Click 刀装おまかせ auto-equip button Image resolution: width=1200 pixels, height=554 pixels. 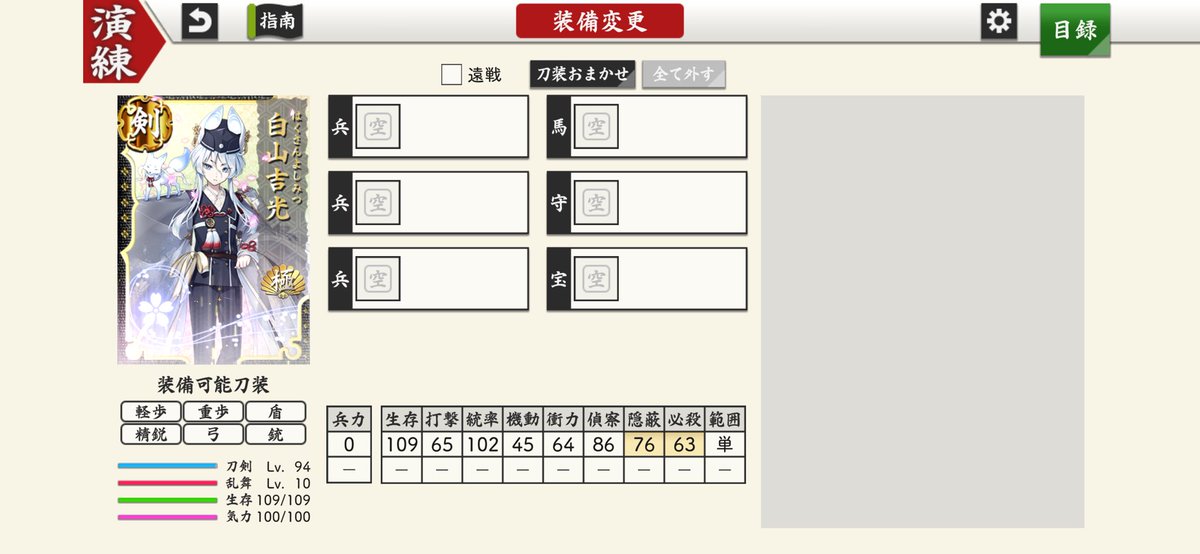(x=583, y=74)
